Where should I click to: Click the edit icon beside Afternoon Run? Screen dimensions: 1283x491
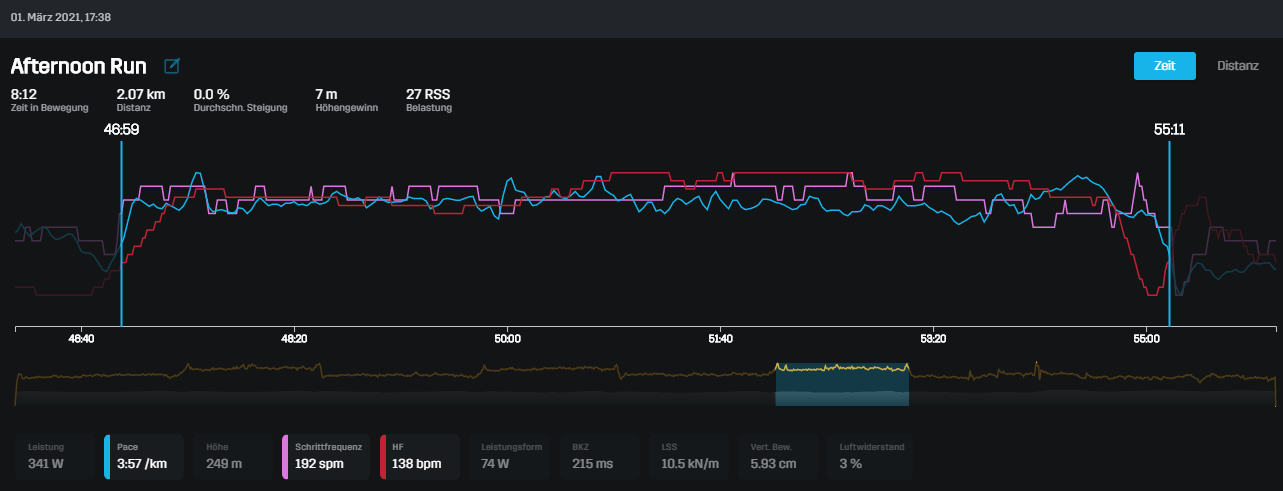point(172,66)
